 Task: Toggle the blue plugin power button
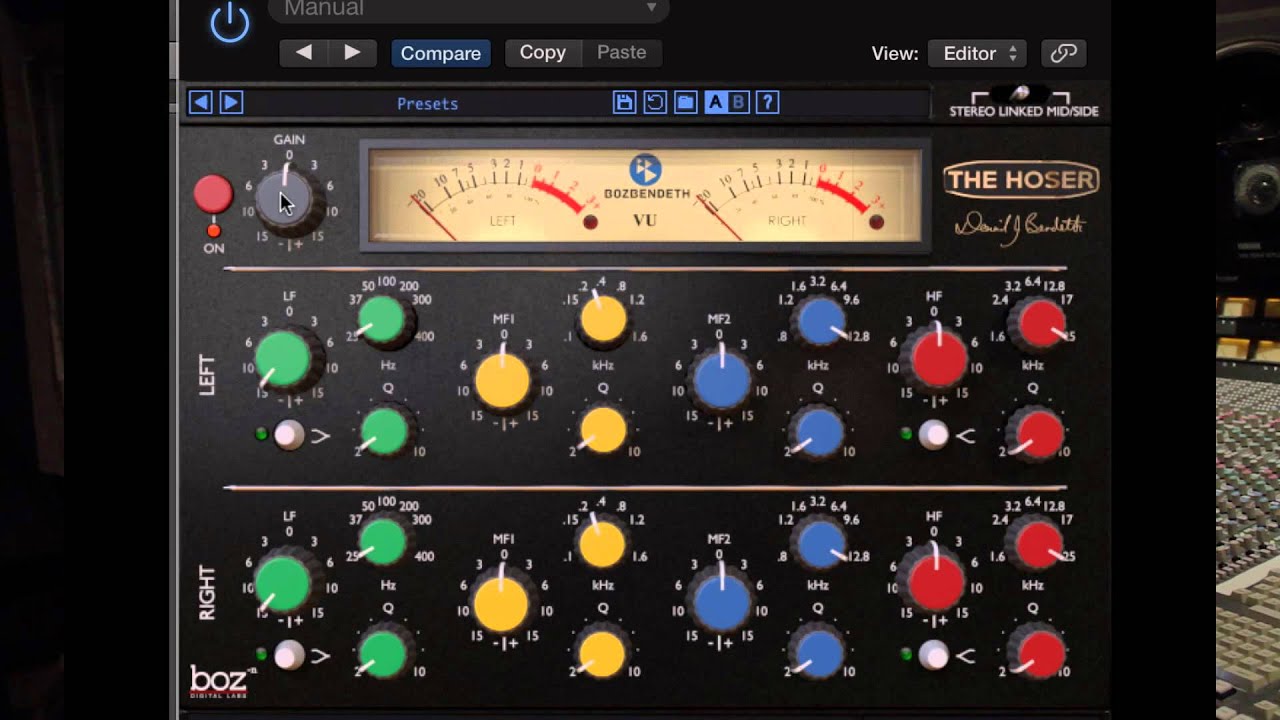230,22
